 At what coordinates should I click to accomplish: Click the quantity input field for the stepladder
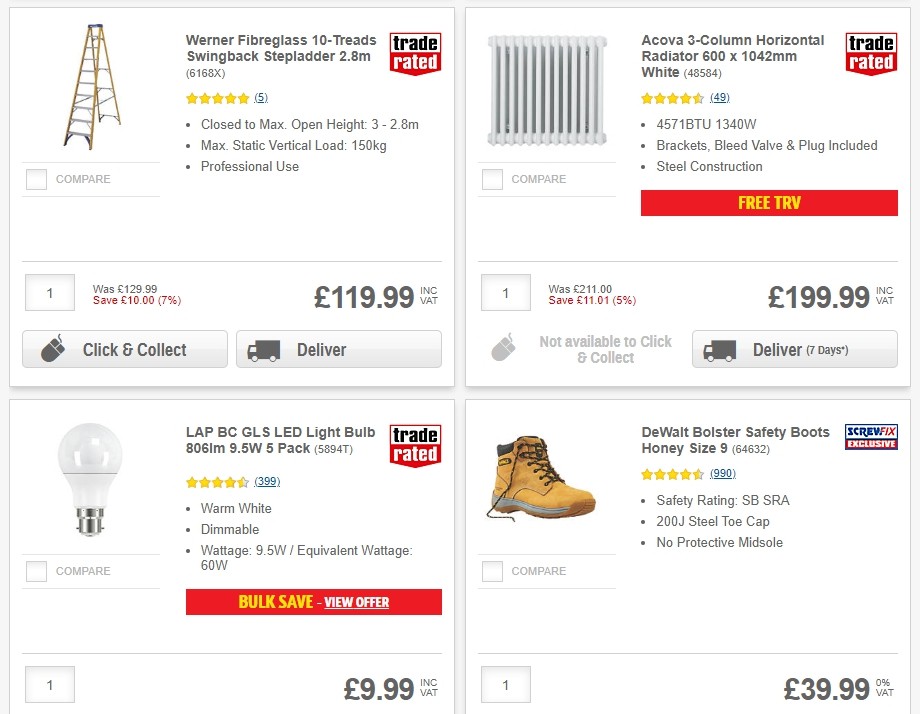[49, 292]
